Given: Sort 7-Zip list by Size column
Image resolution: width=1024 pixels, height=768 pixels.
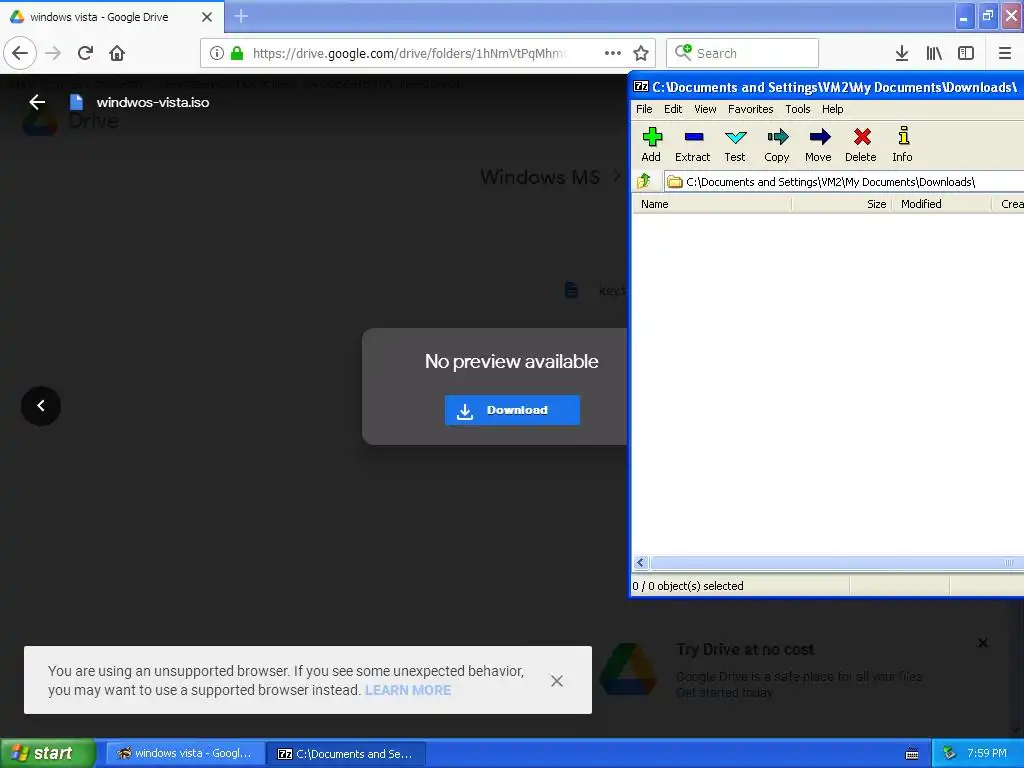Looking at the screenshot, I should (842, 204).
